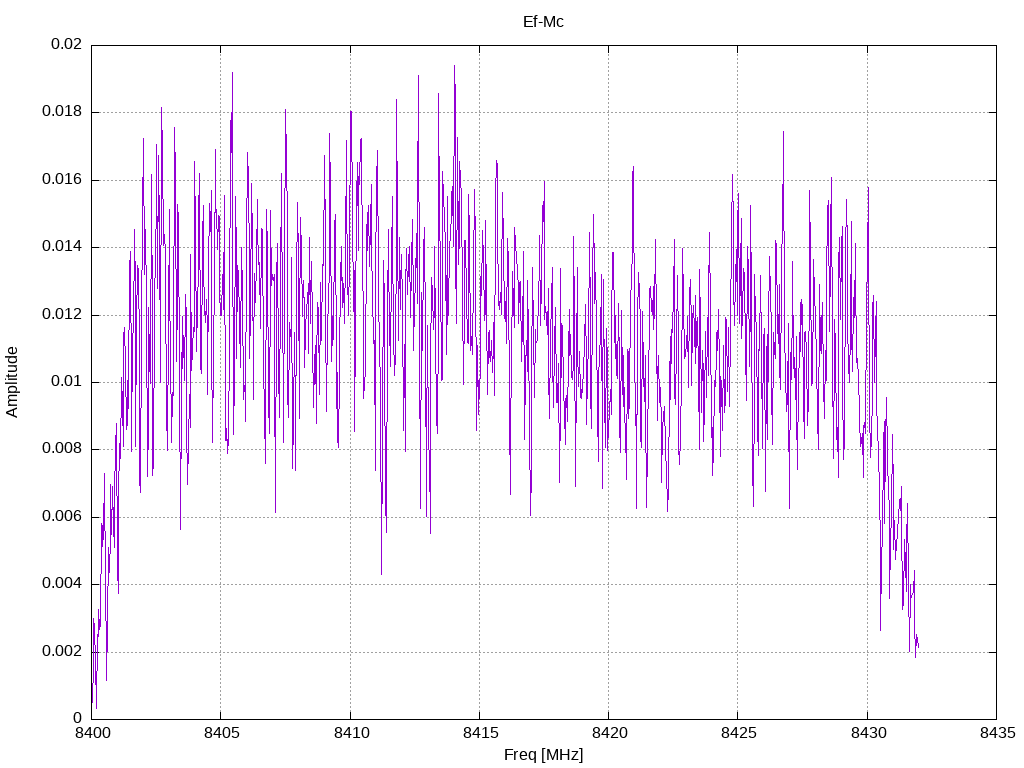Click x-axis tick label 8430
This screenshot has height=768, width=1024.
click(868, 733)
